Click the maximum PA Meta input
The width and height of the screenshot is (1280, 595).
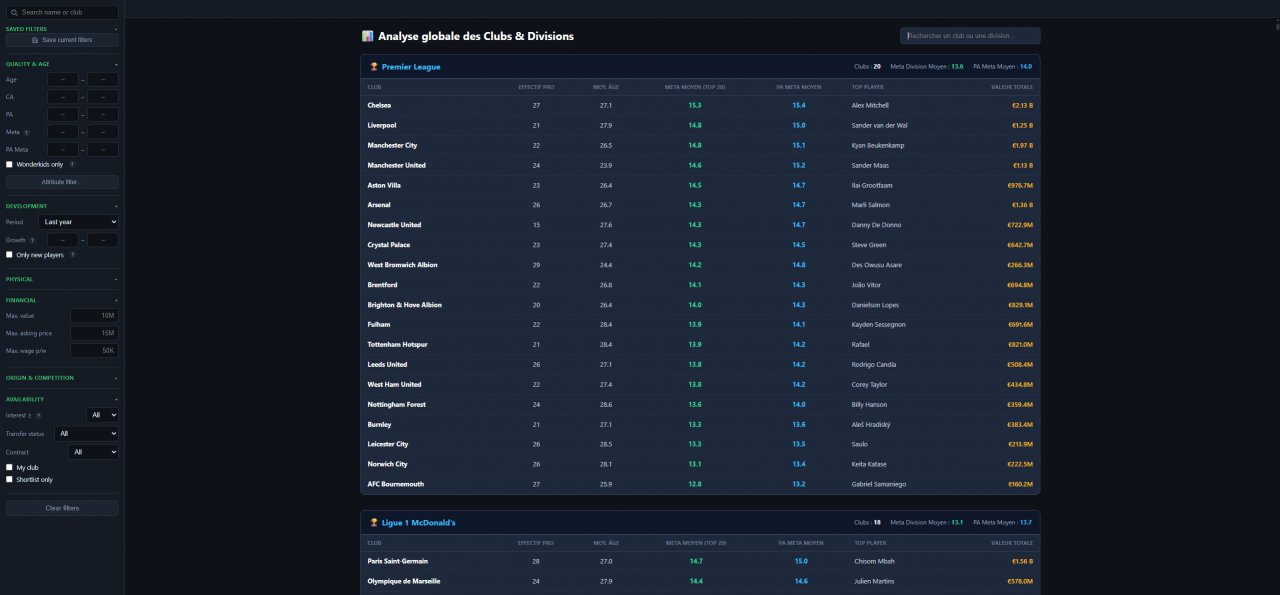[103, 150]
